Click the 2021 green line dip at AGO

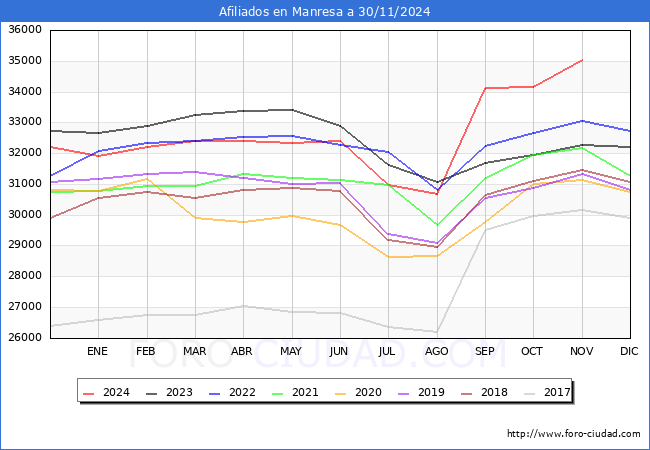coord(437,225)
